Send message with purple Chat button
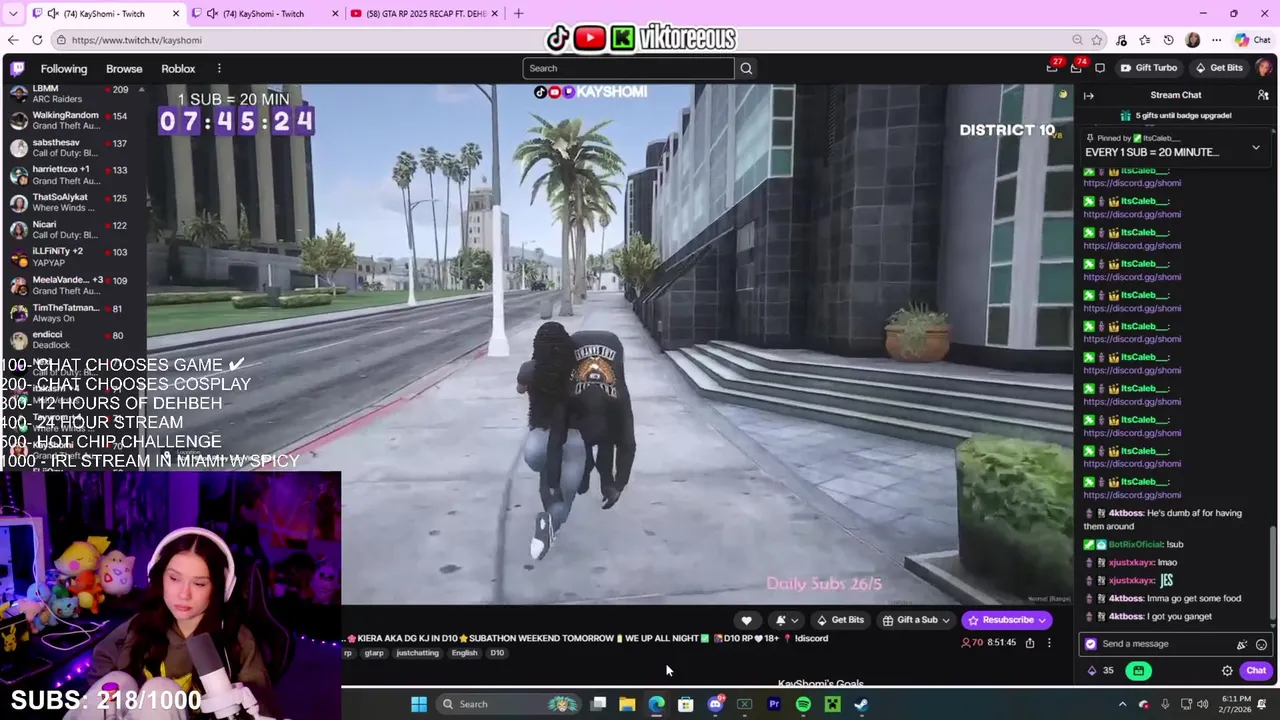 pyautogui.click(x=1256, y=671)
